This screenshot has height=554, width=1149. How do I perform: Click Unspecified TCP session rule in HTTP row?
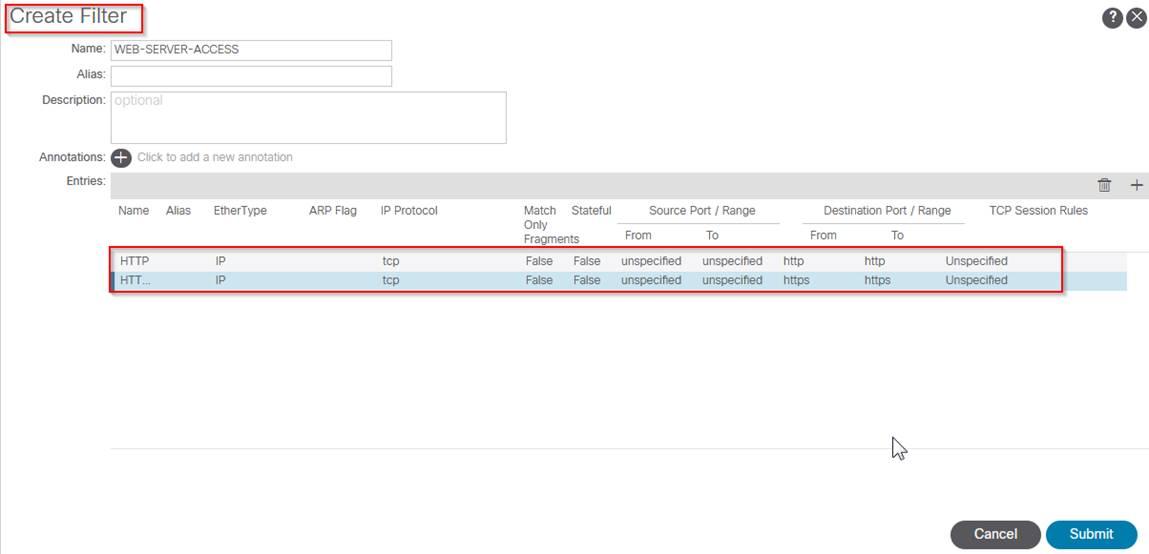pos(976,261)
